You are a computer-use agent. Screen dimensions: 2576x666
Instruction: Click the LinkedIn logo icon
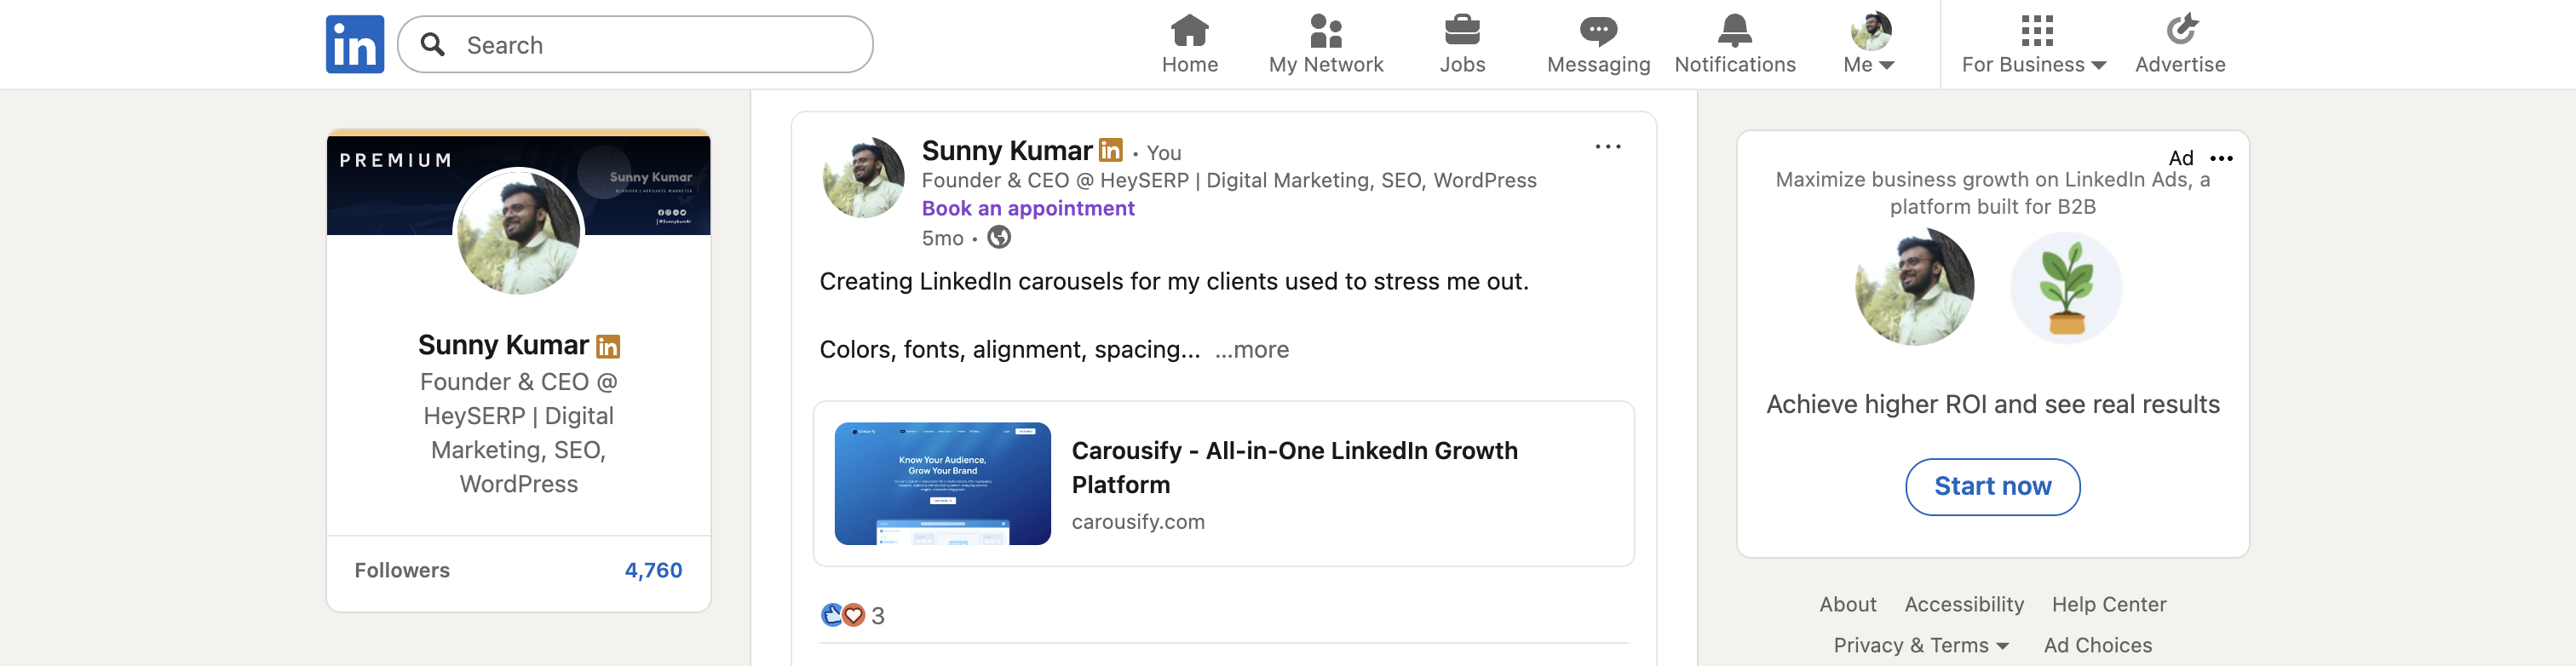355,44
